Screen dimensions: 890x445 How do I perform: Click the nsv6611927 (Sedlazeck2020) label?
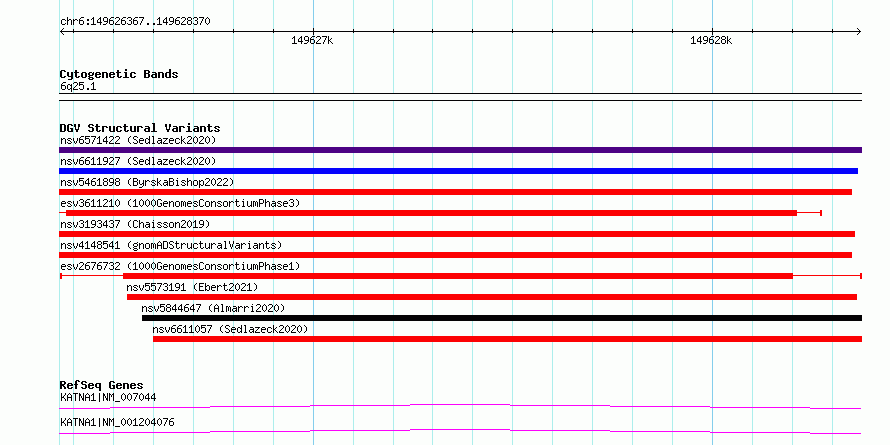pyautogui.click(x=138, y=161)
